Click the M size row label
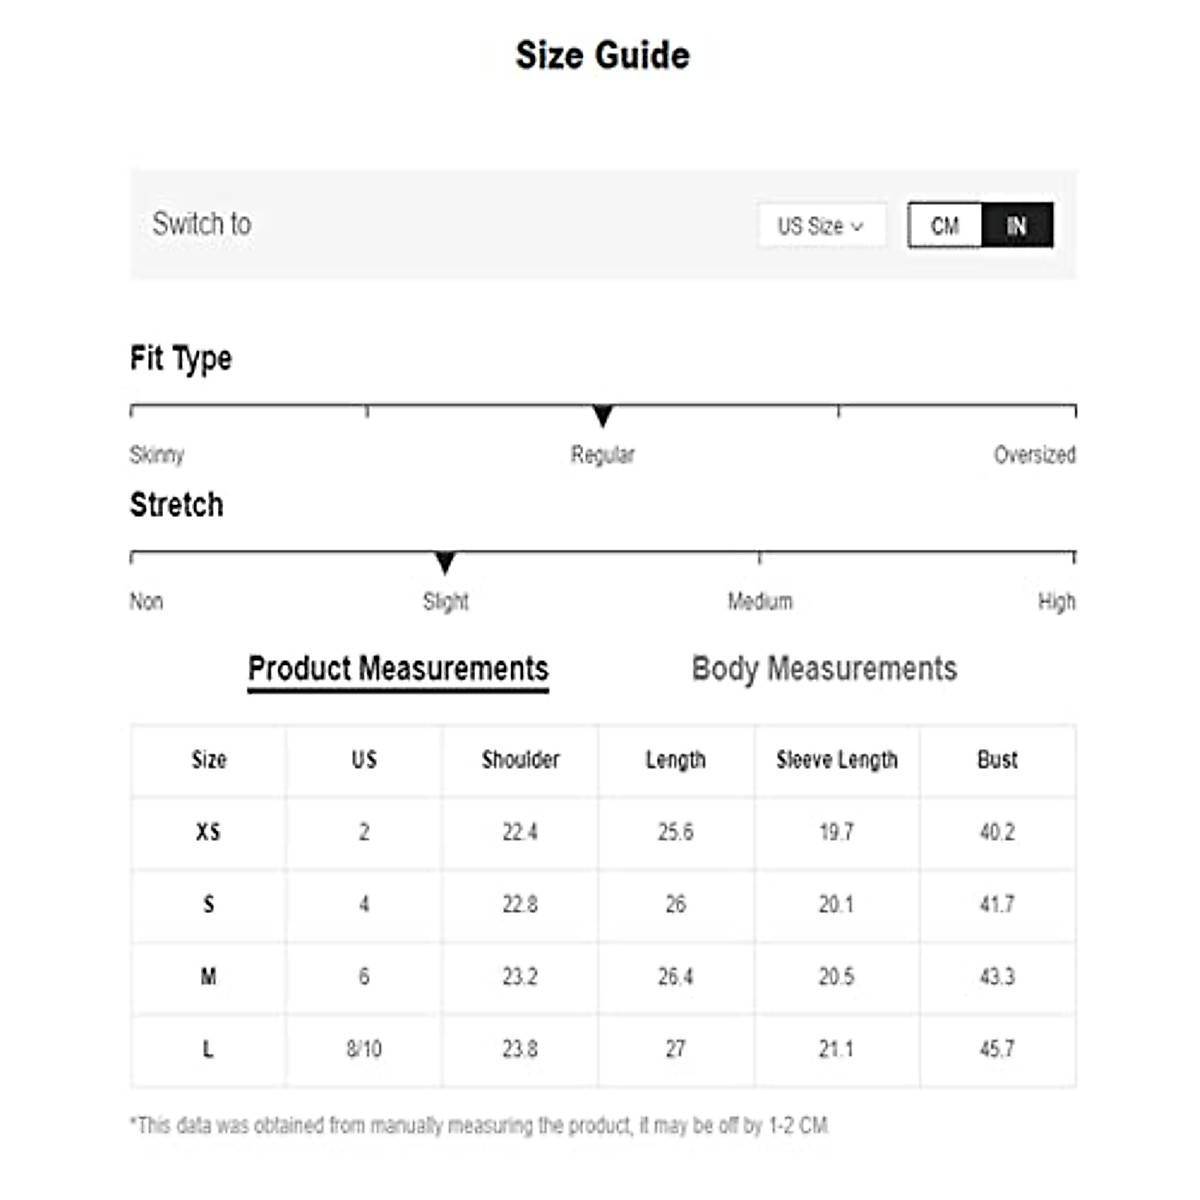The height and width of the screenshot is (1200, 1200). point(208,977)
